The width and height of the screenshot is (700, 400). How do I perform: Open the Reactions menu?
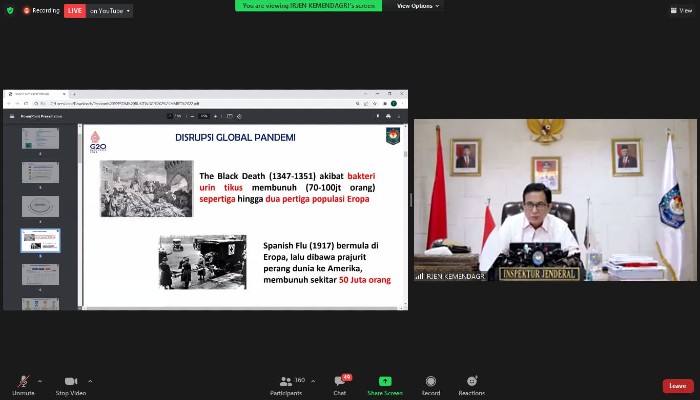point(472,384)
